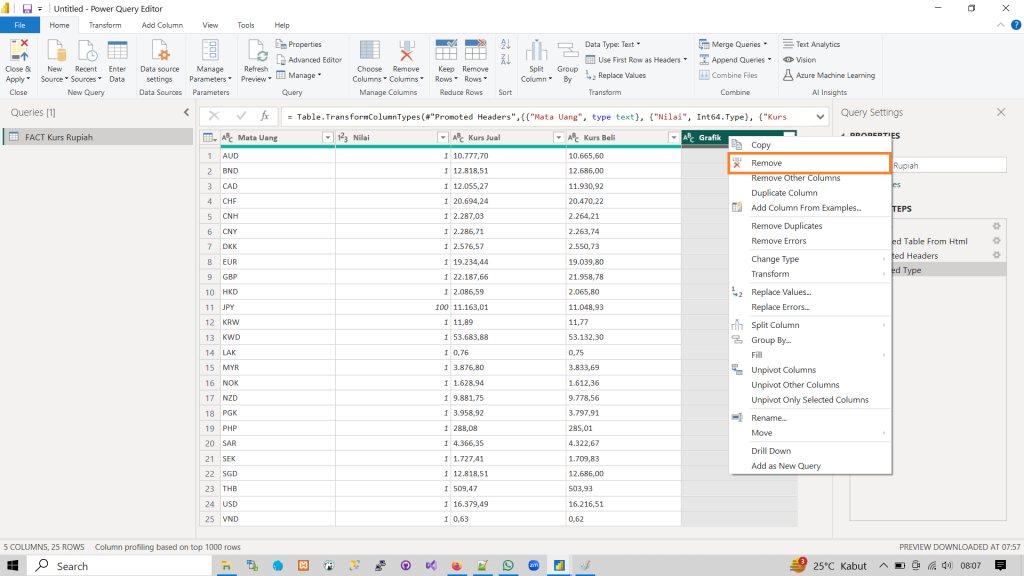The height and width of the screenshot is (576, 1024).
Task: Click the Group By icon
Action: 568,52
